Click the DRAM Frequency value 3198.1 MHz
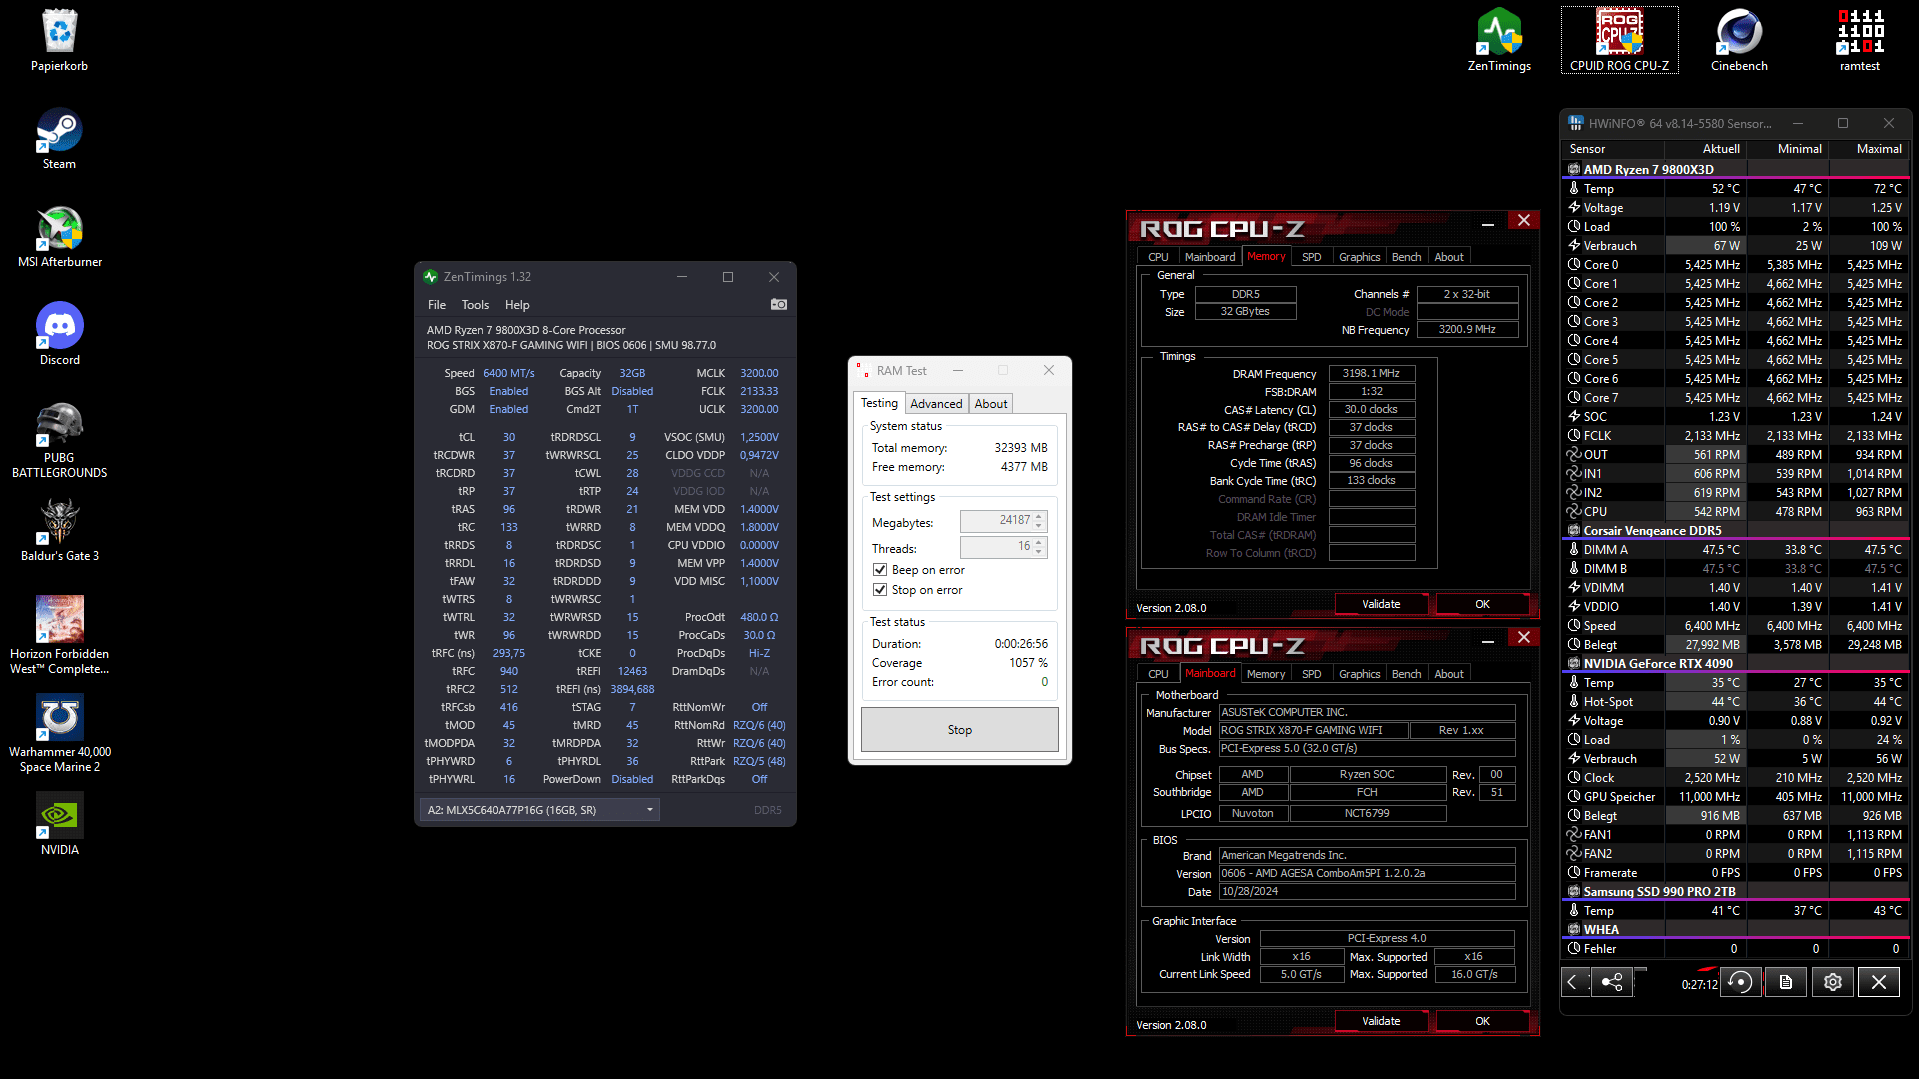This screenshot has height=1079, width=1919. (x=1371, y=373)
